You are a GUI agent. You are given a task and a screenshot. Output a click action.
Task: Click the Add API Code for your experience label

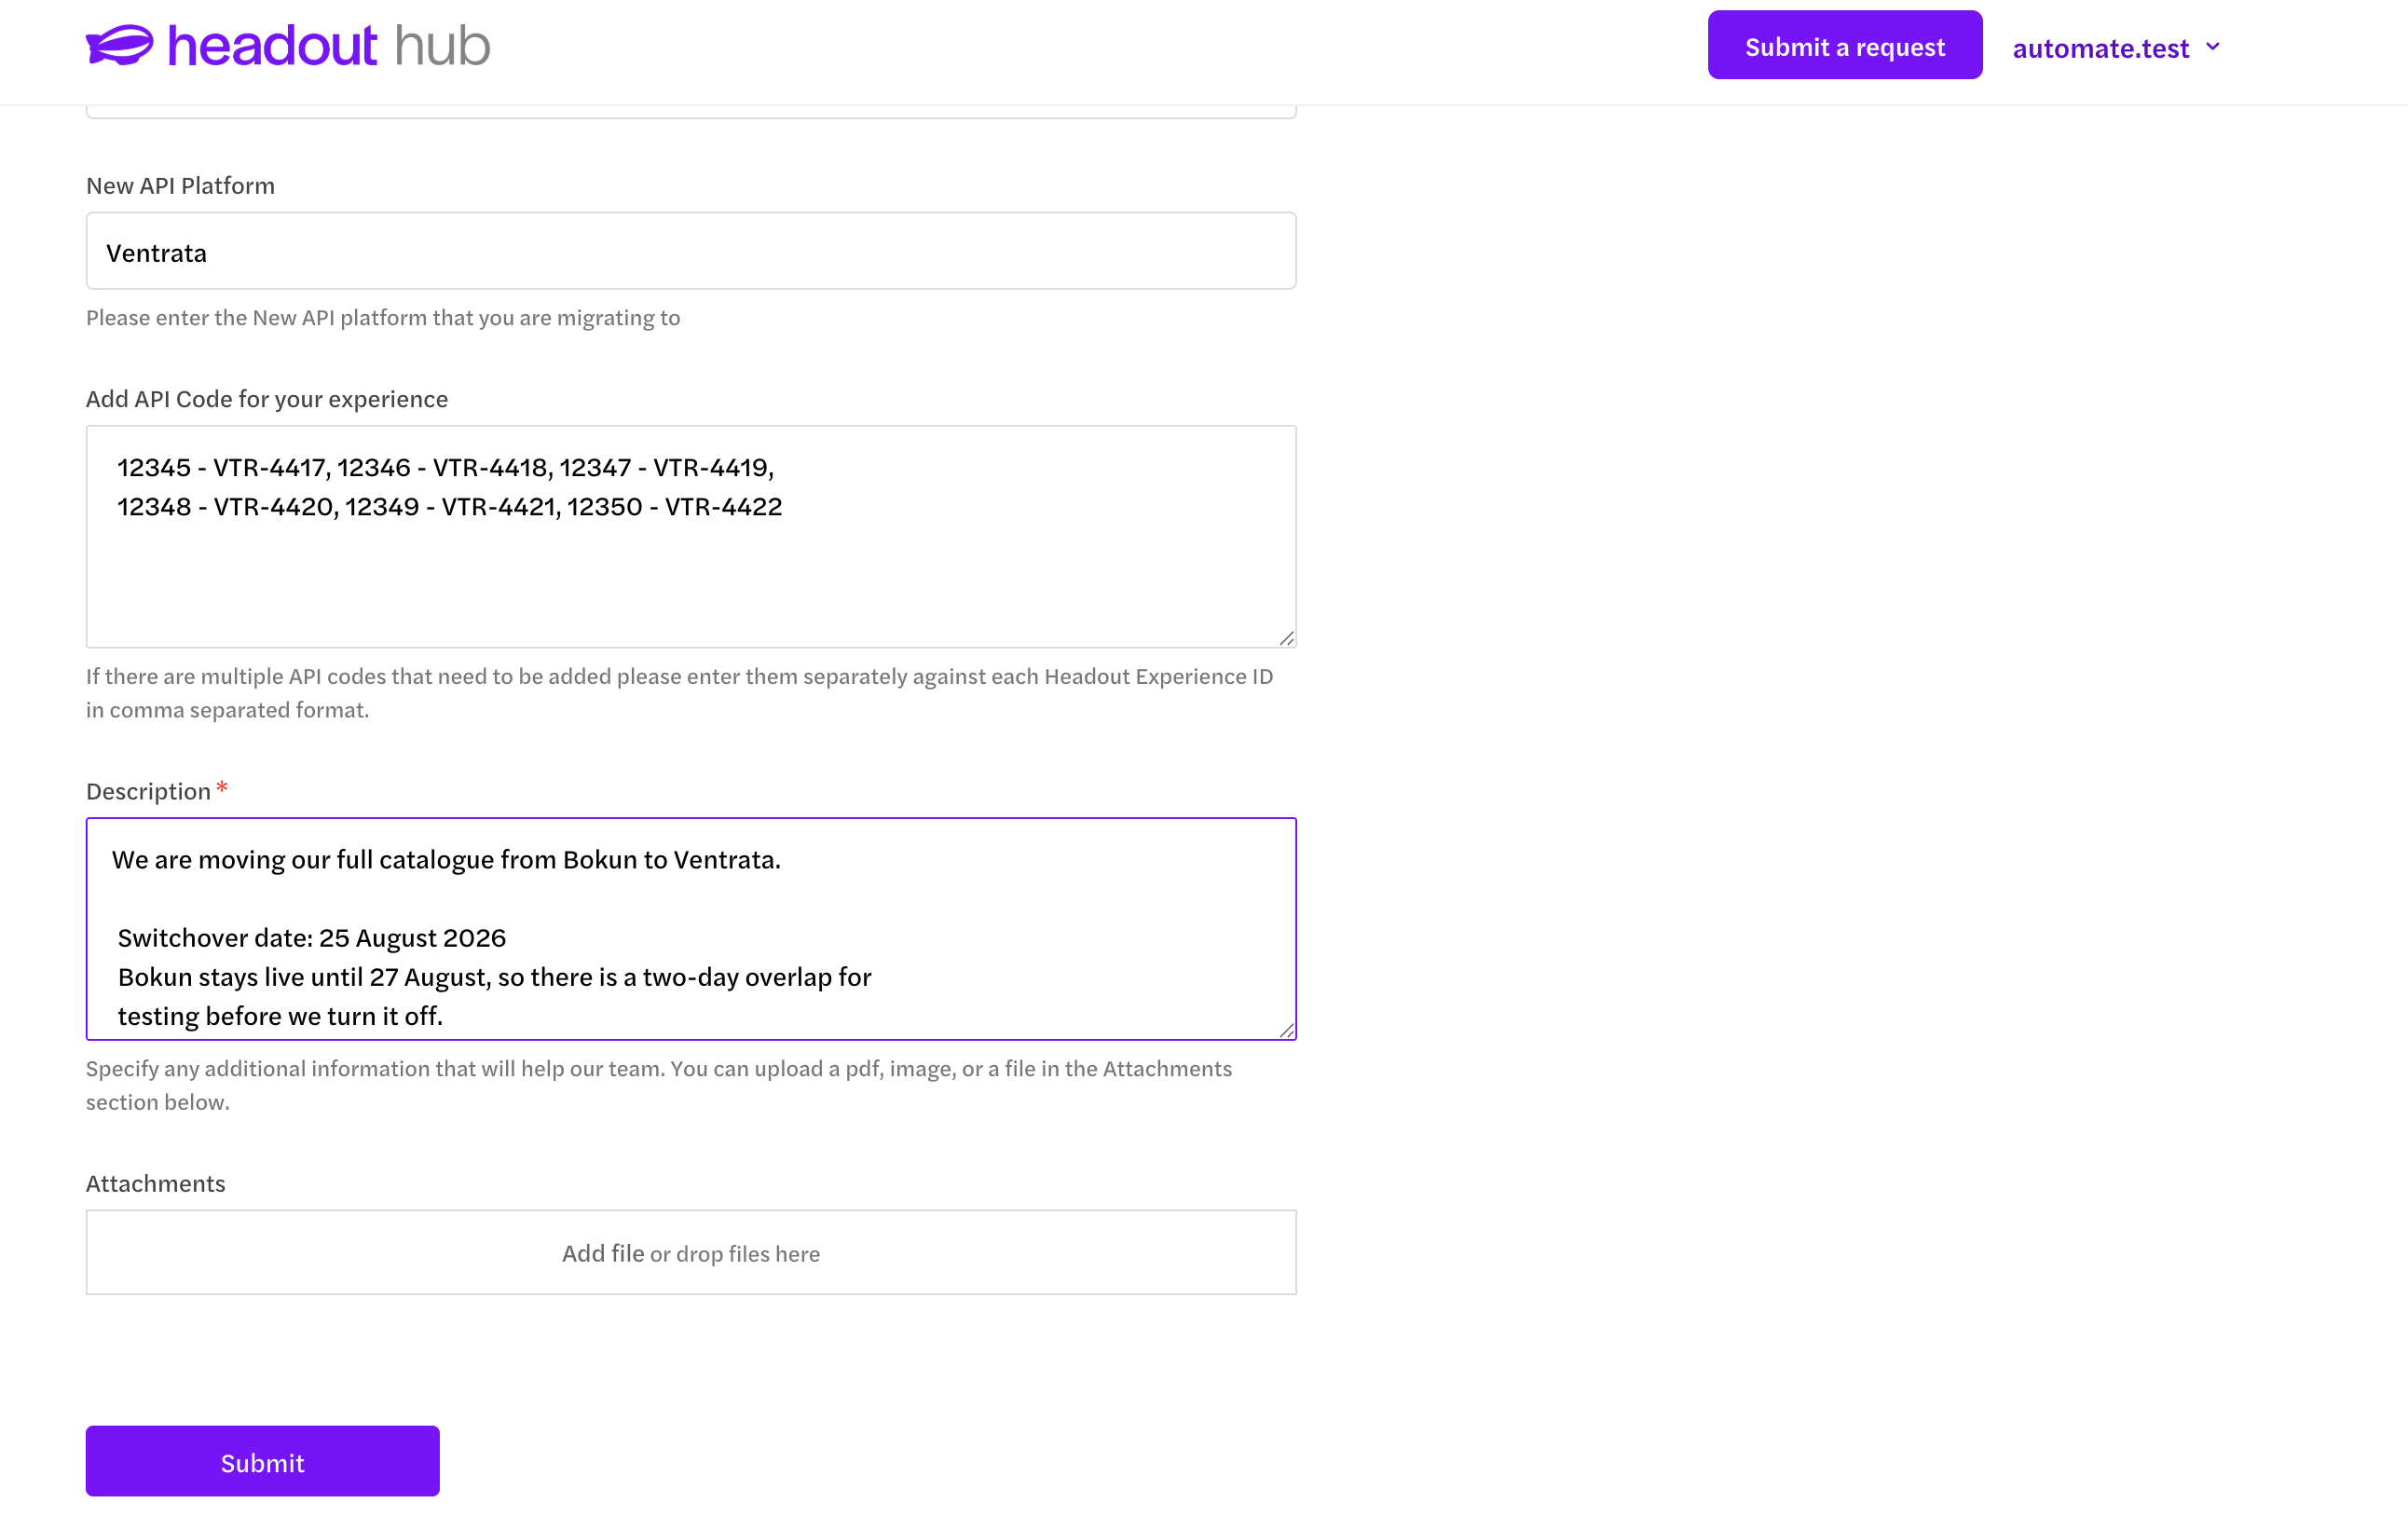coord(267,399)
